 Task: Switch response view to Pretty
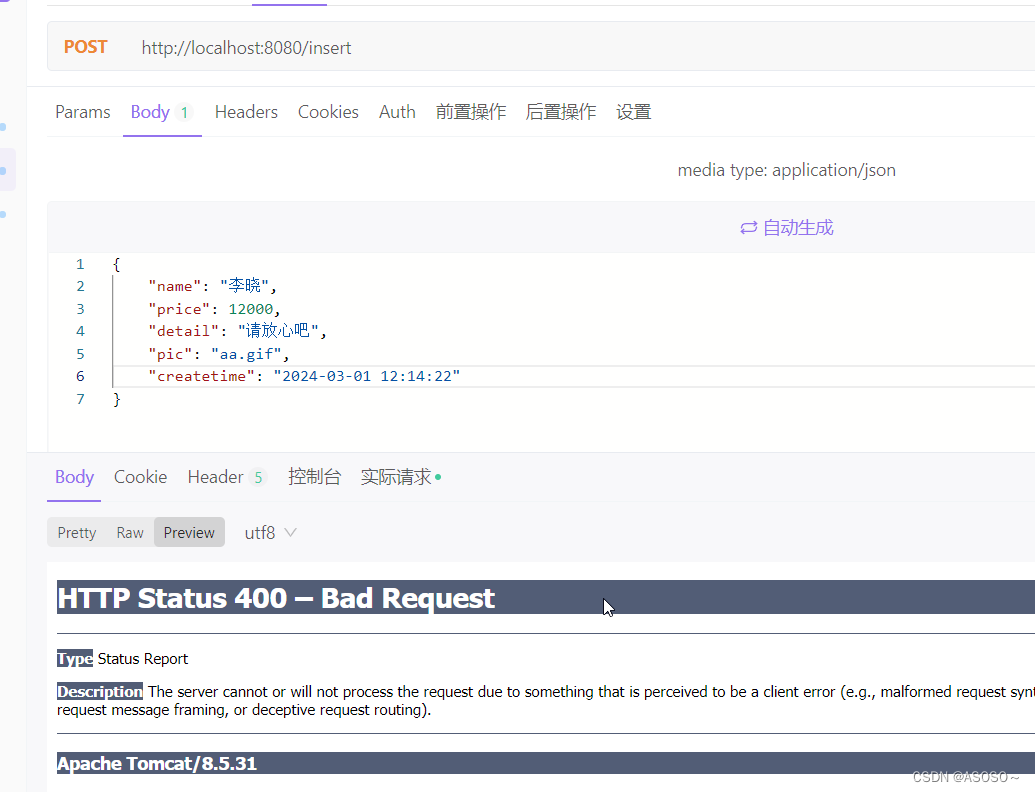pos(76,532)
